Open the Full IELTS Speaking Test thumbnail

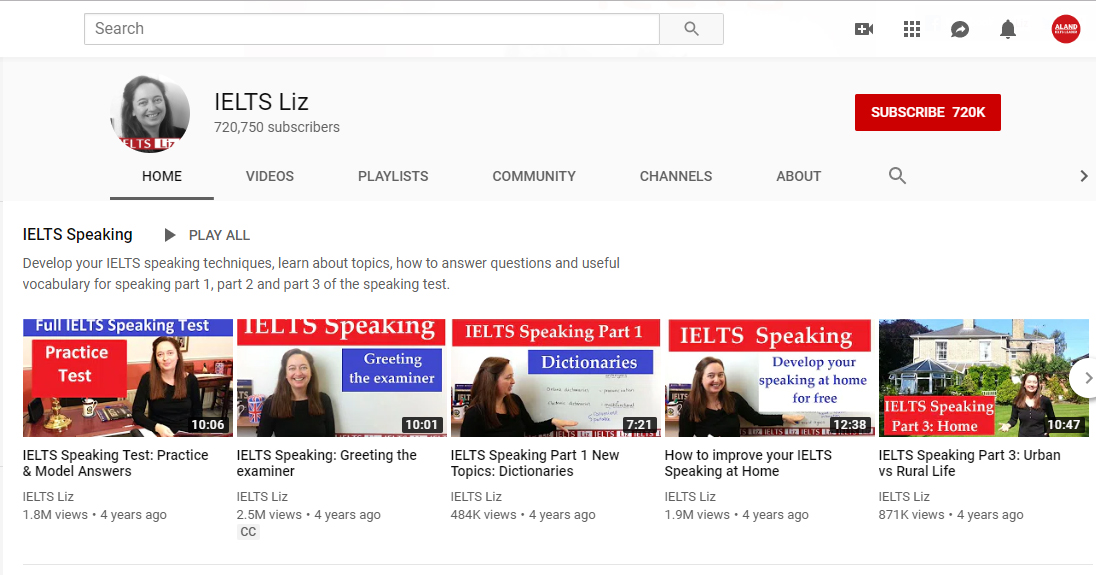(x=128, y=378)
